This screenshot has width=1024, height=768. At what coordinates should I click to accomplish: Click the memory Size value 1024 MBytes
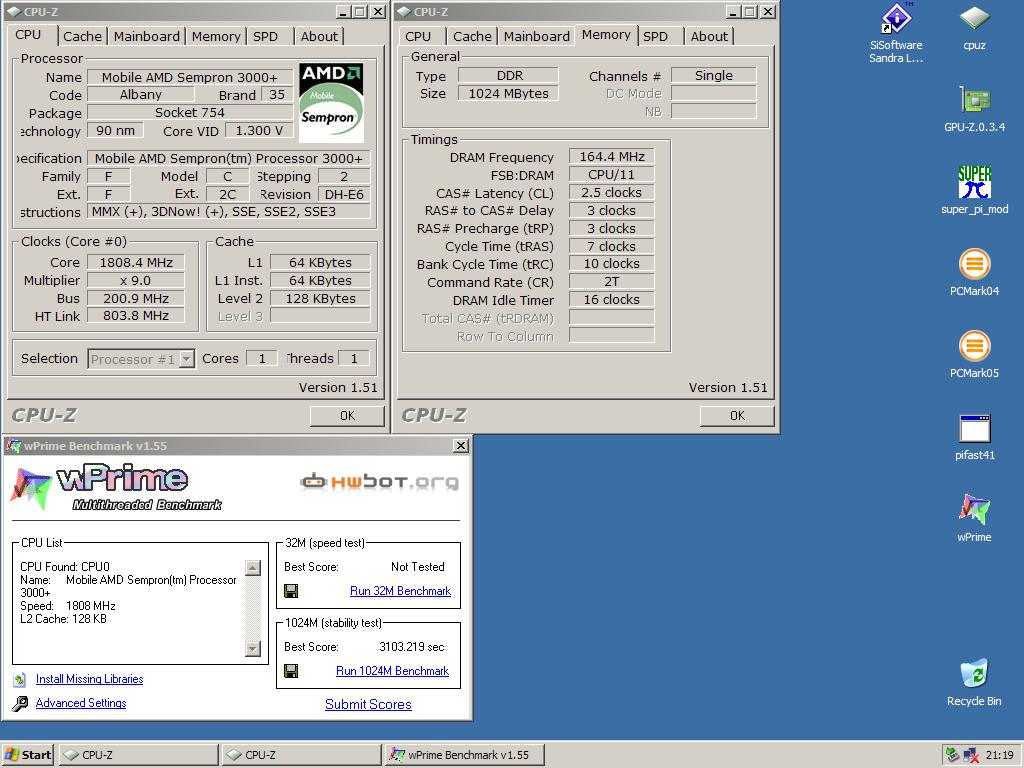[x=508, y=93]
